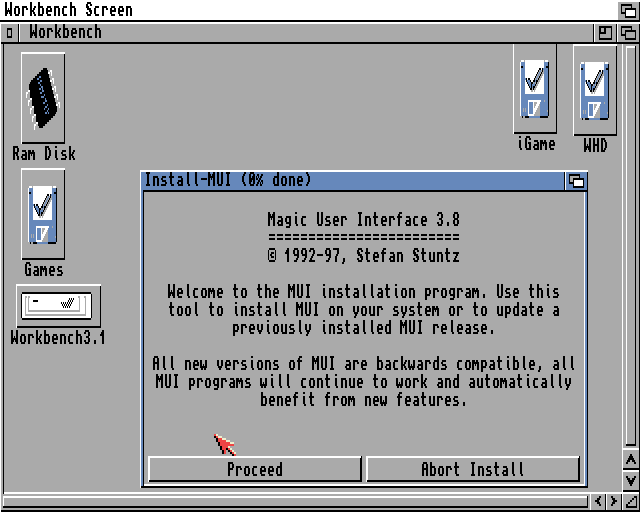Open the Ram Disk icon
Image resolution: width=640 pixels, height=512 pixels.
click(x=43, y=98)
